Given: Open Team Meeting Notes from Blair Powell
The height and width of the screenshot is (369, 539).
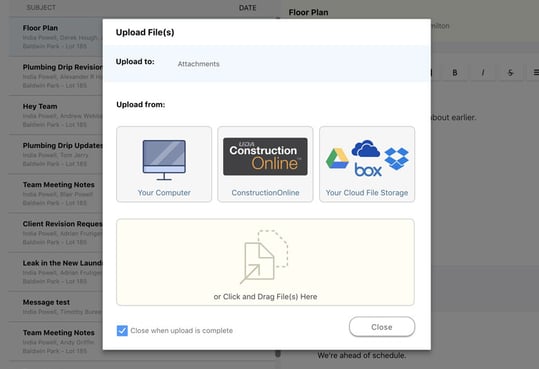Looking at the screenshot, I should point(56,194).
